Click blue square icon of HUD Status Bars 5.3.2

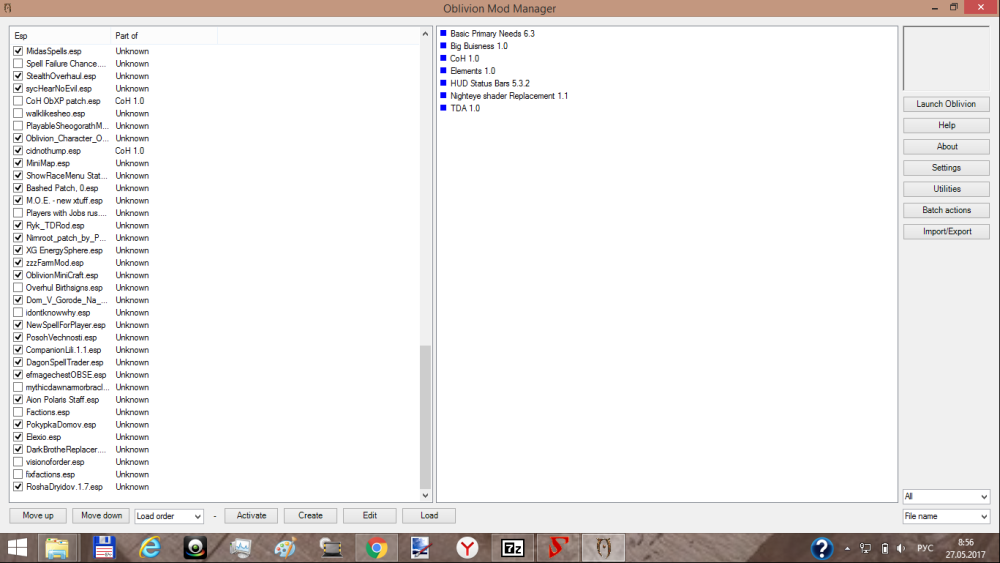443,83
